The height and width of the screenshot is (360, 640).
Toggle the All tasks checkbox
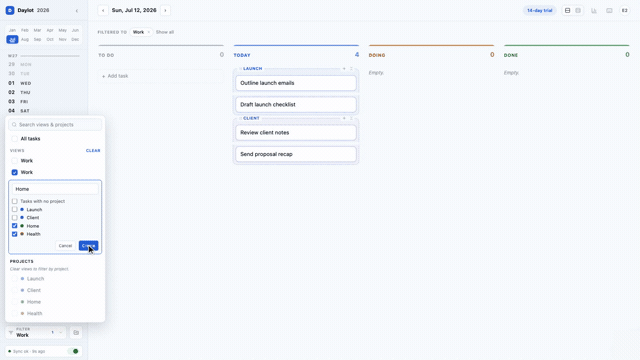(15, 139)
